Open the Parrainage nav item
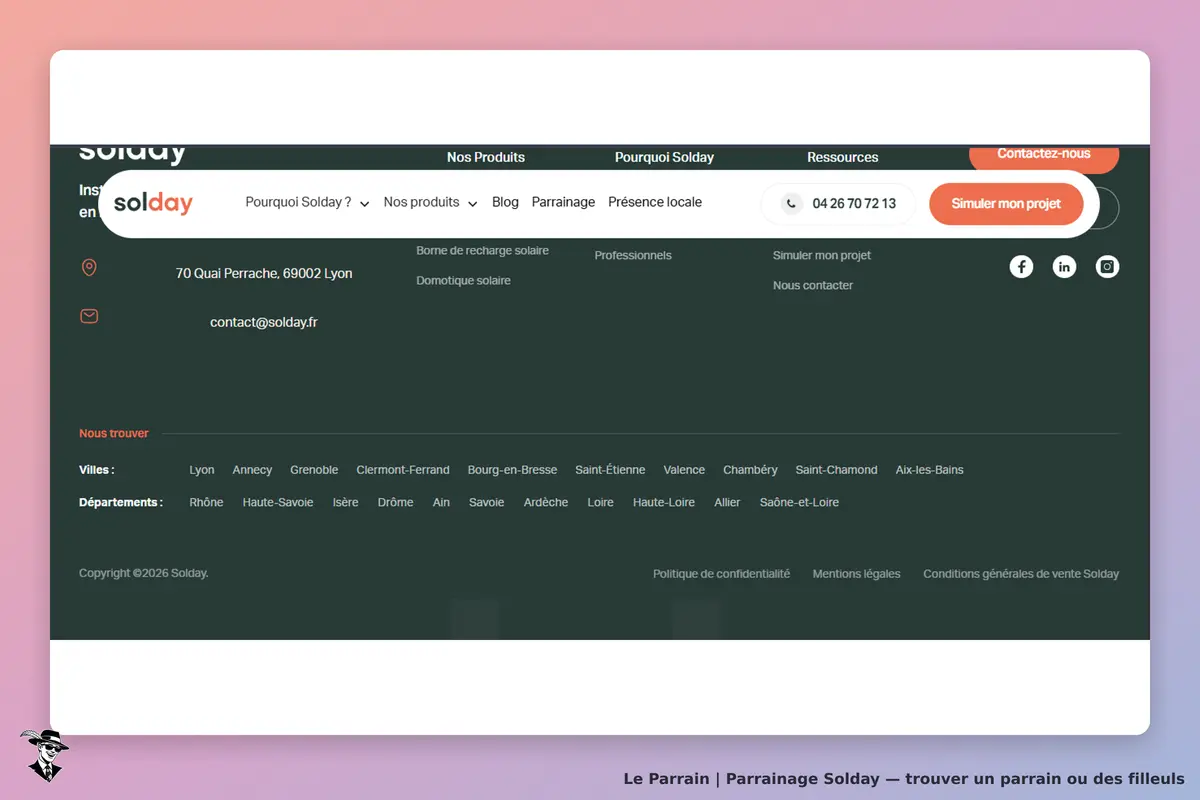 563,202
